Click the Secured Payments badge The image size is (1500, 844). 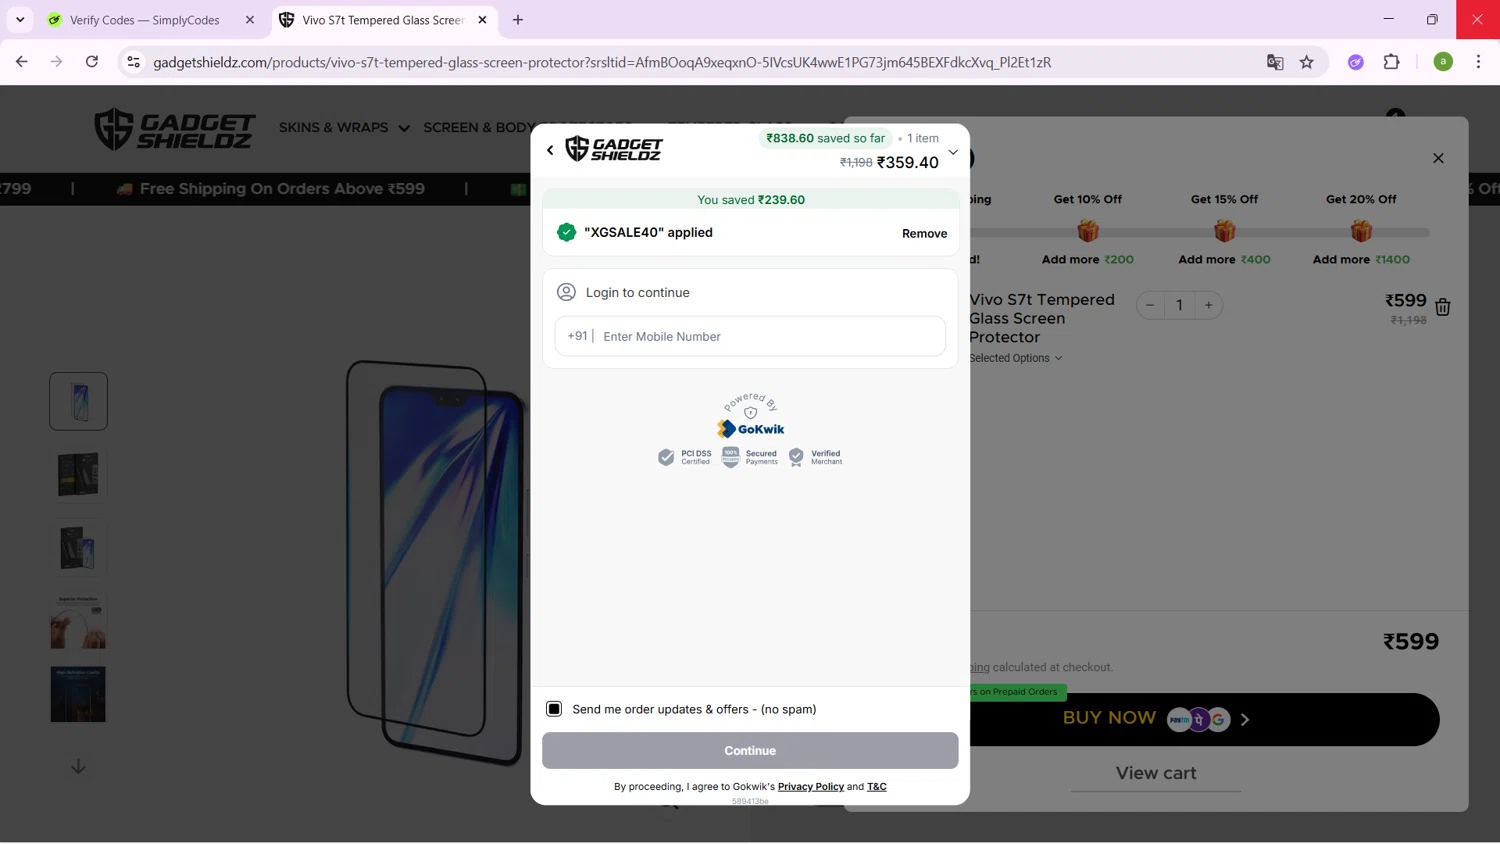(x=750, y=457)
